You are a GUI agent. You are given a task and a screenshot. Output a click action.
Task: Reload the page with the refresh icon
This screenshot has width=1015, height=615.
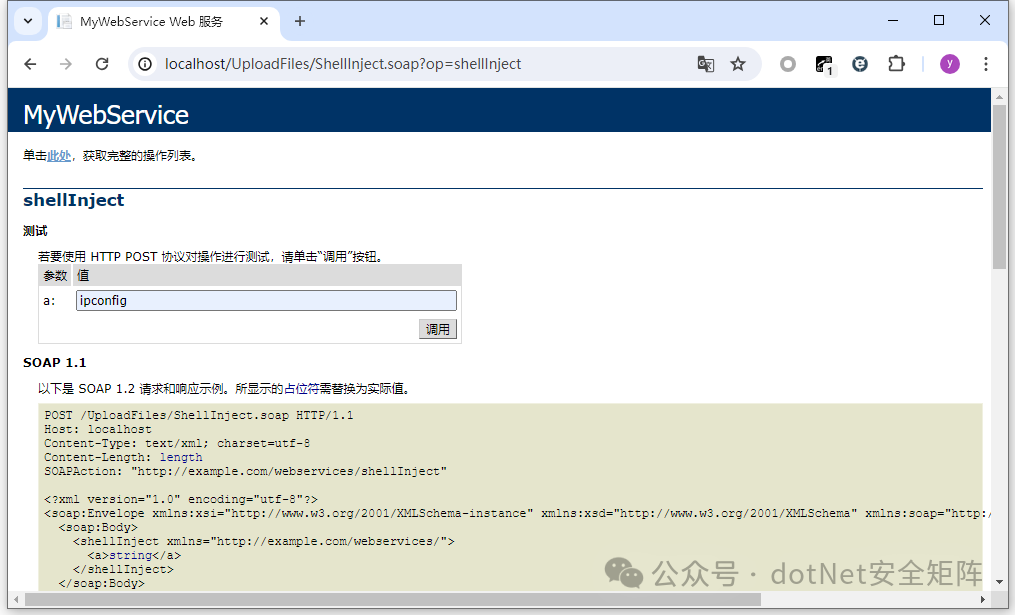[x=101, y=64]
